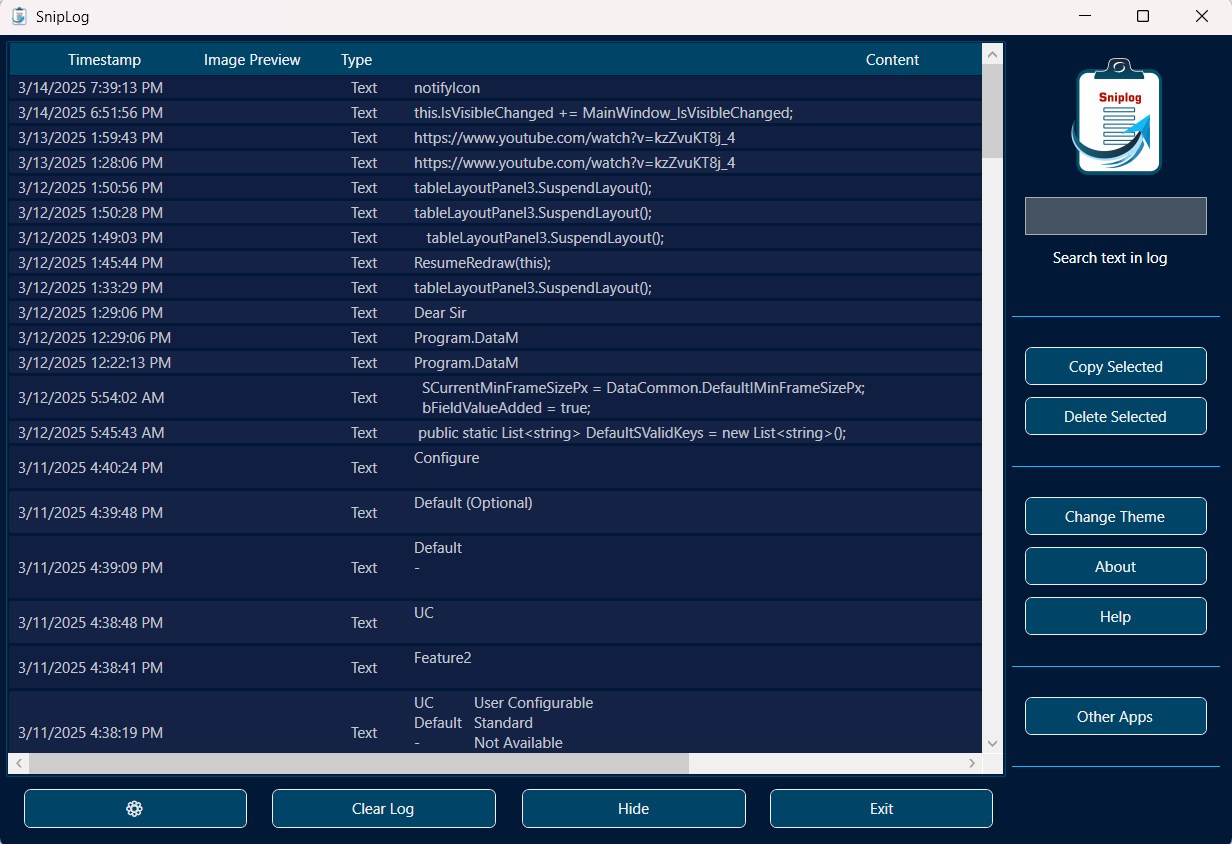Click timestamp 3/12/2025 1:49:03 PM
This screenshot has height=844, width=1232.
pos(91,238)
